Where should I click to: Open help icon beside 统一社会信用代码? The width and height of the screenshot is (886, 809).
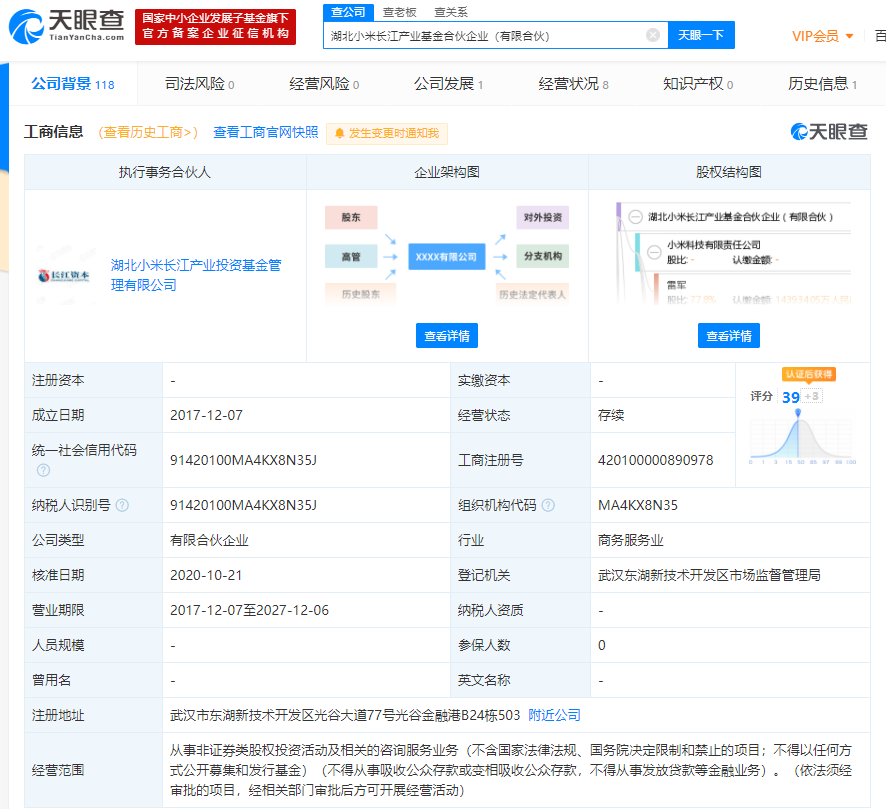[x=44, y=470]
